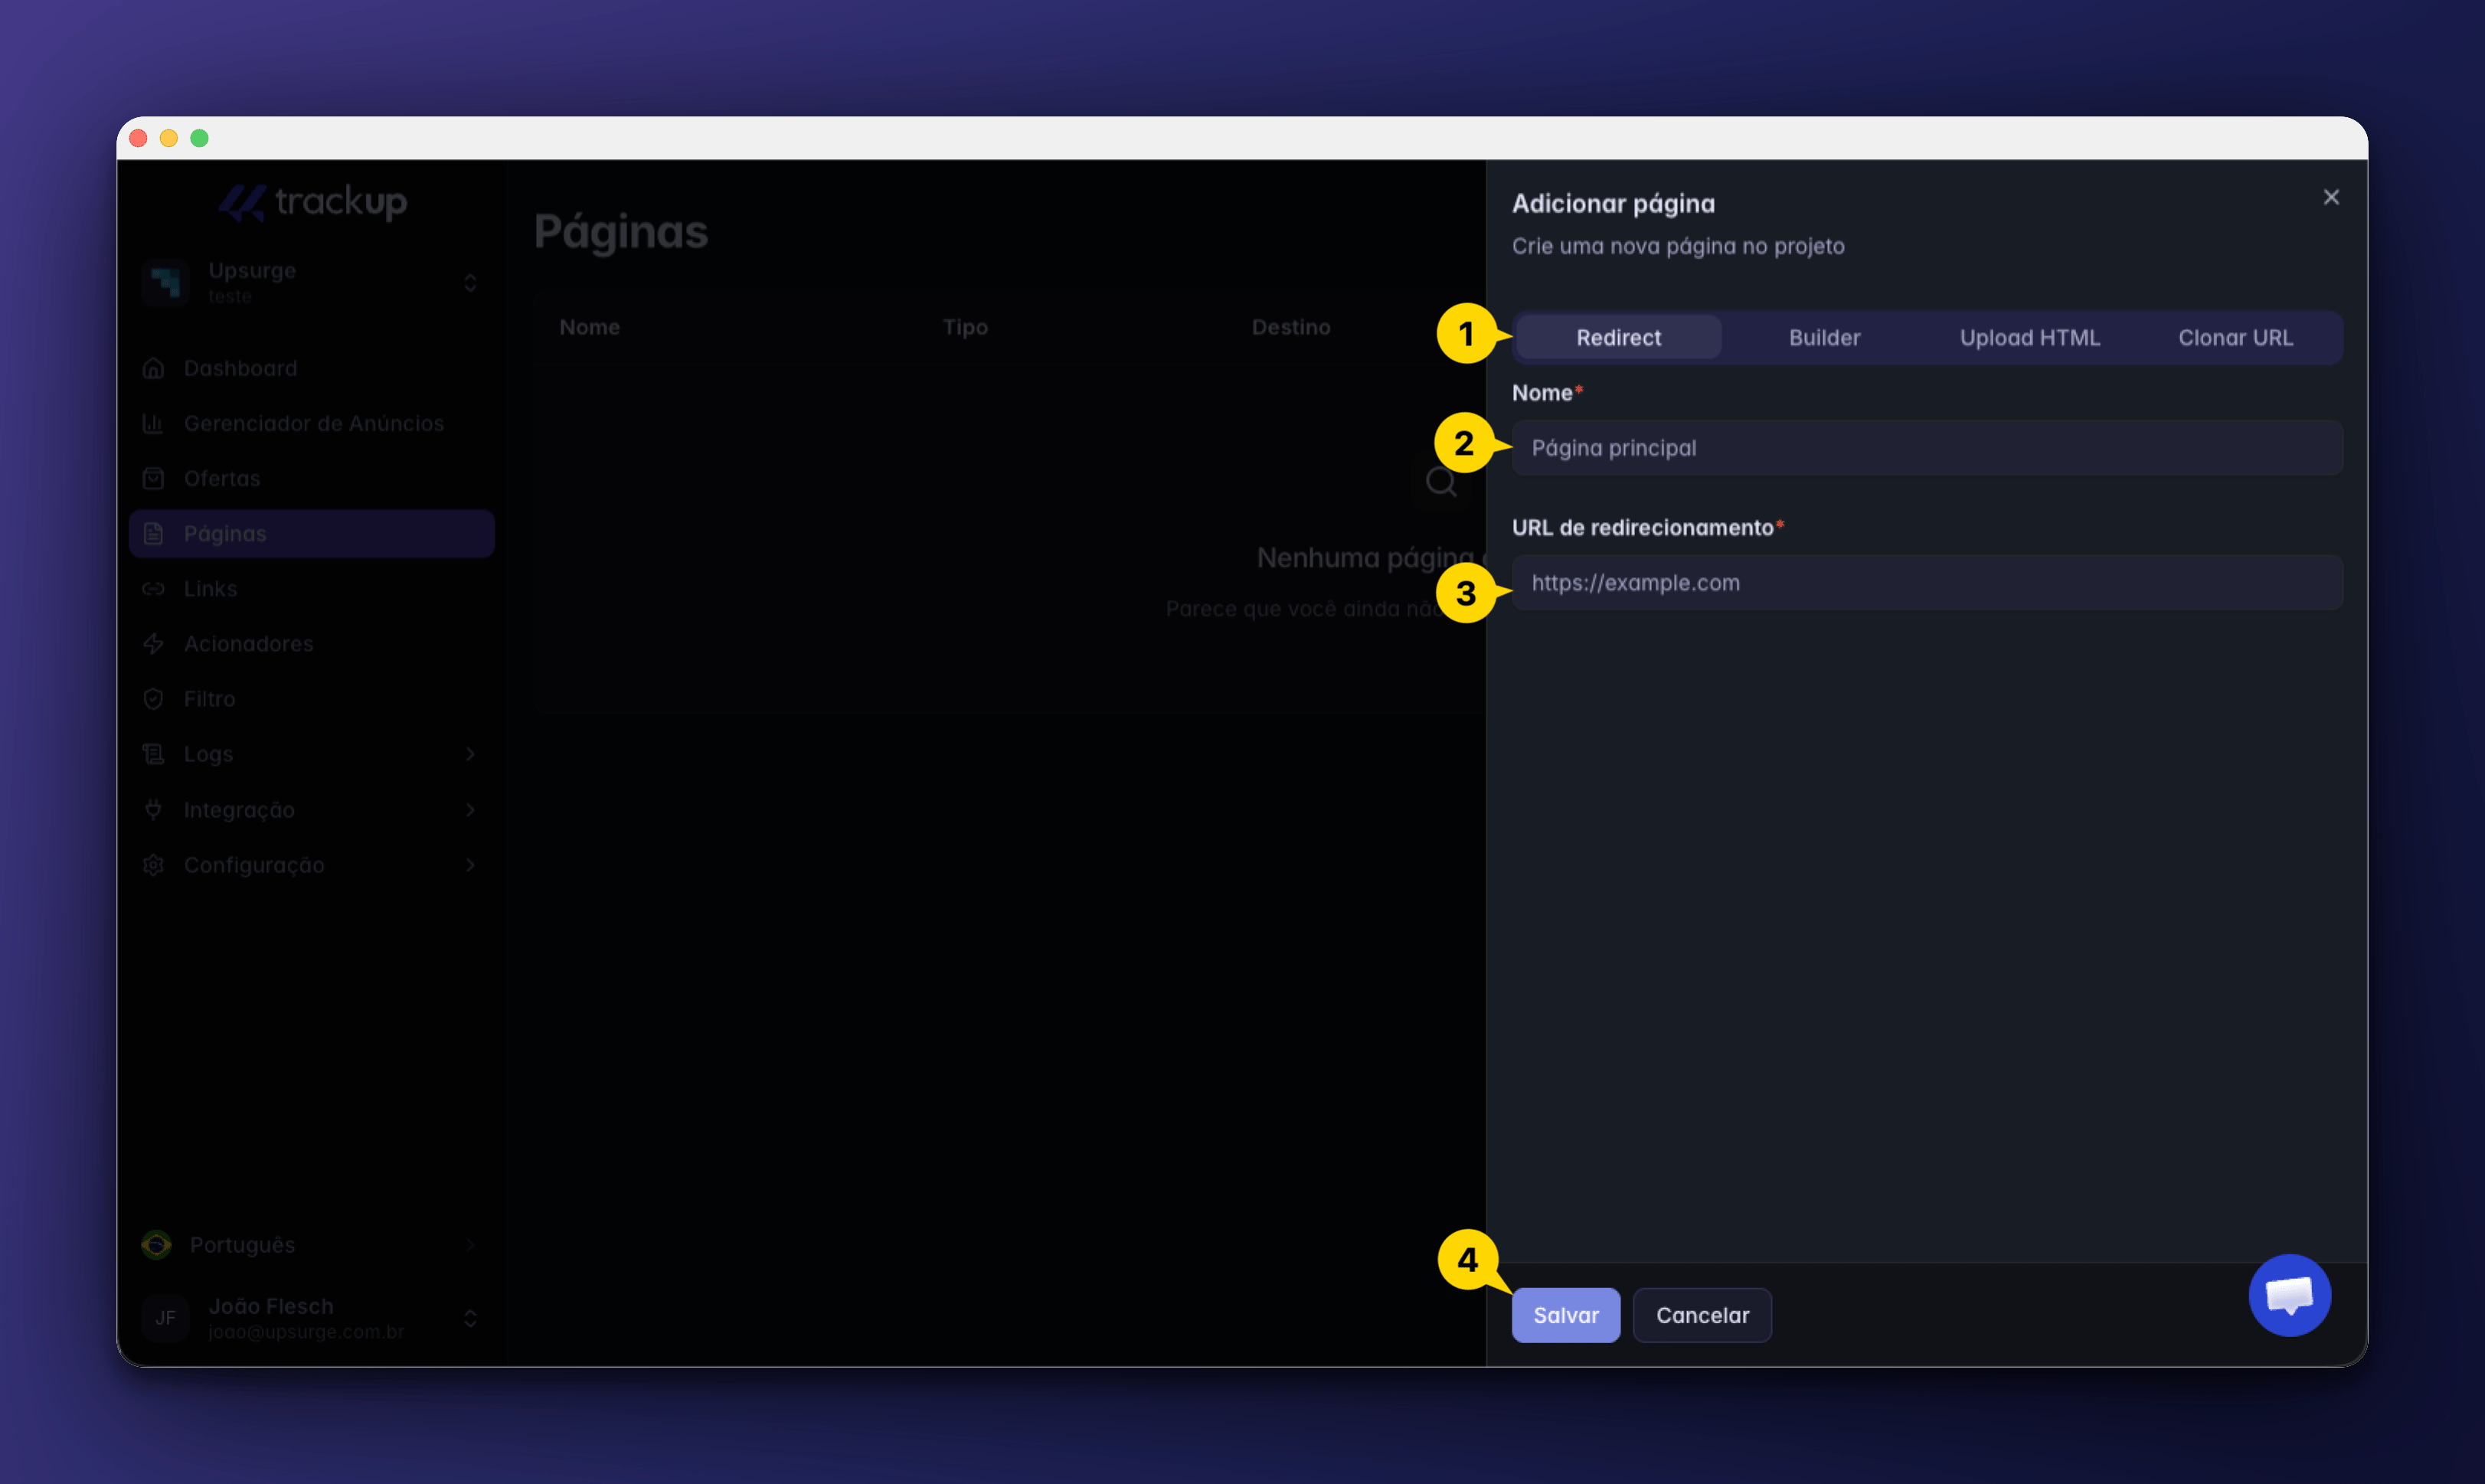Expand the Logs submenu
This screenshot has width=2485, height=1484.
coord(470,753)
